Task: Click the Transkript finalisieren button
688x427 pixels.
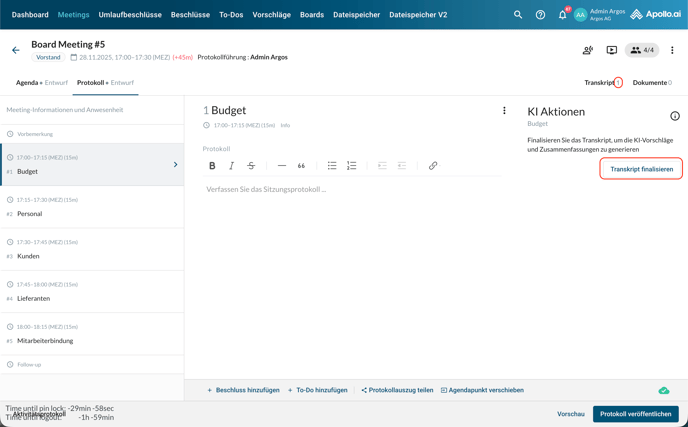Action: (x=641, y=169)
